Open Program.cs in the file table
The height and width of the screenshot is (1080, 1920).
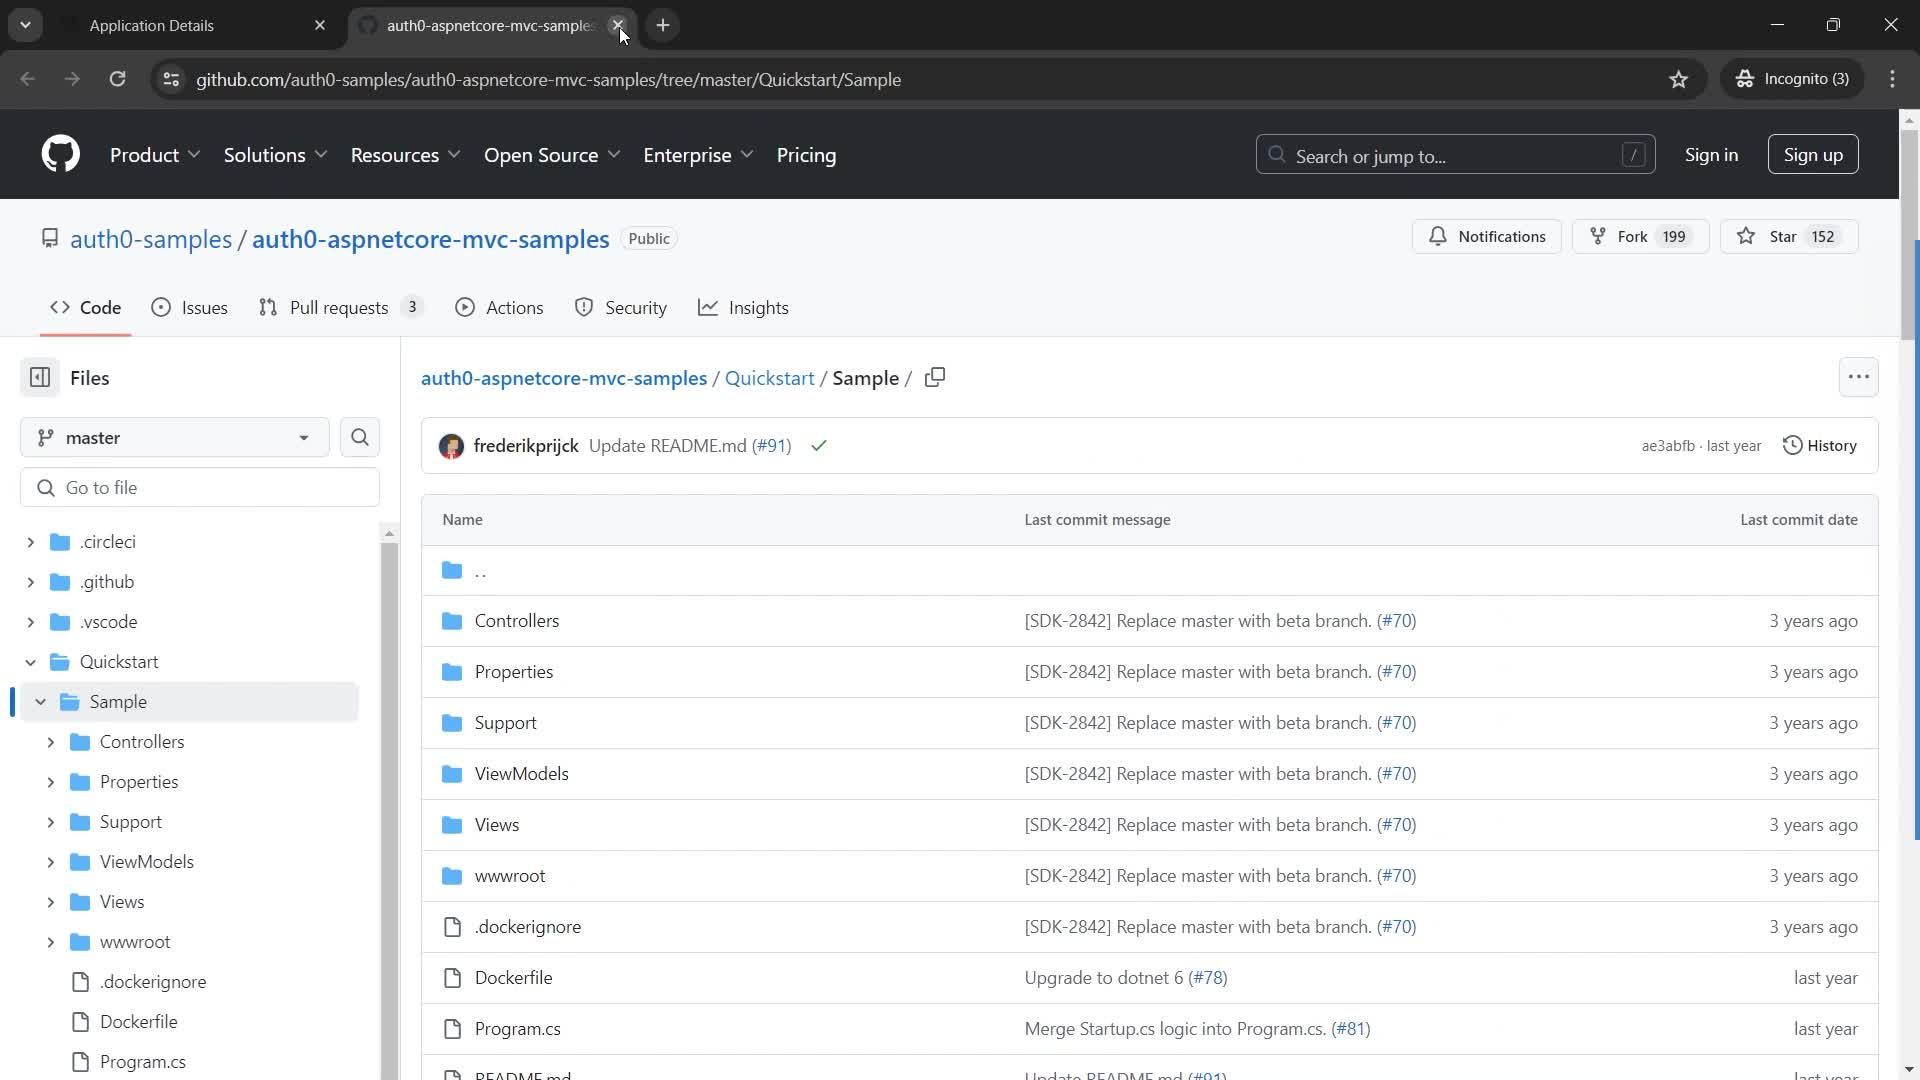pos(518,1029)
